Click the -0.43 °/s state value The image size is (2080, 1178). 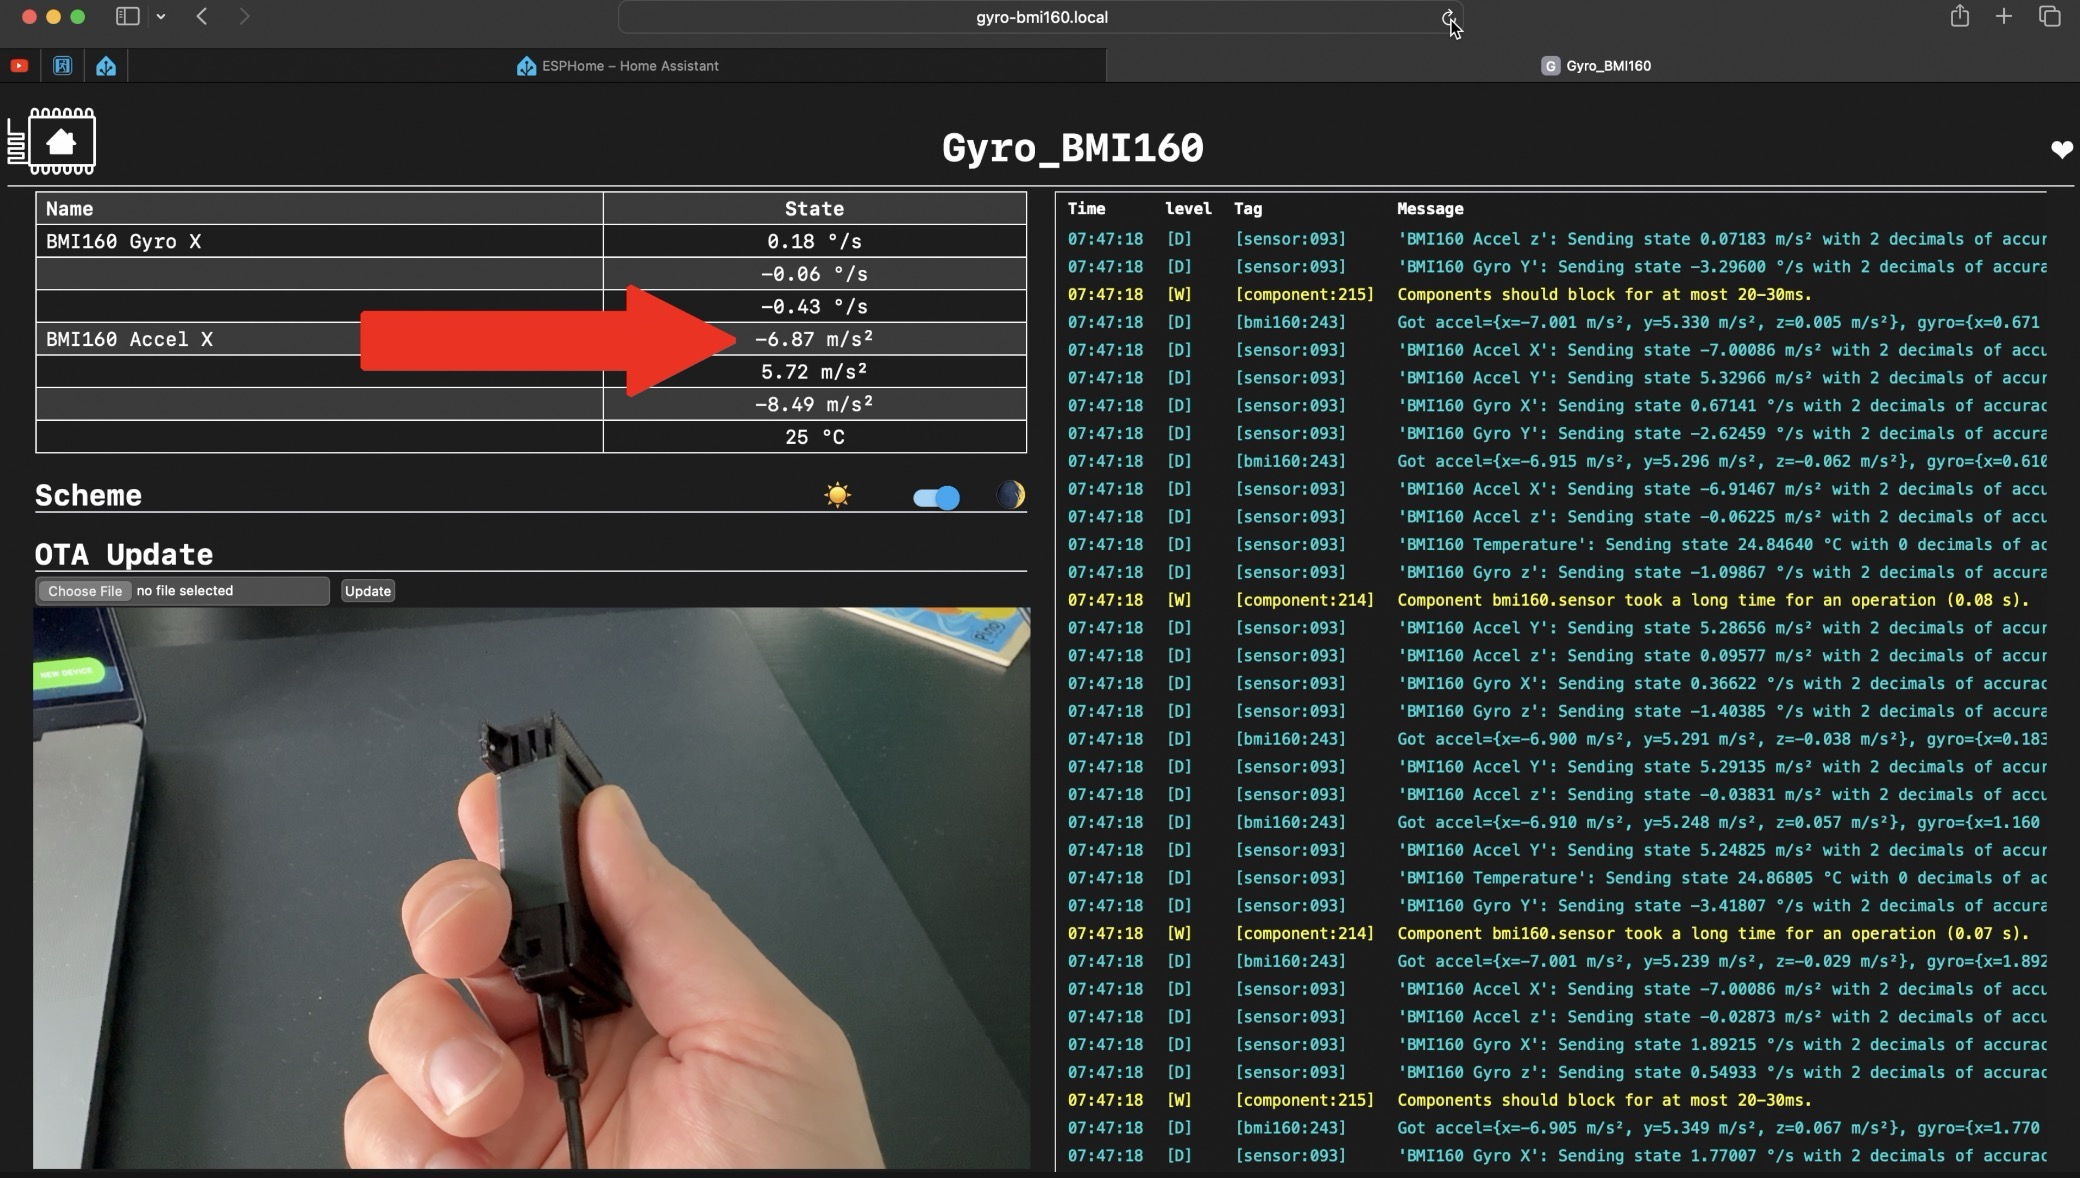click(814, 307)
